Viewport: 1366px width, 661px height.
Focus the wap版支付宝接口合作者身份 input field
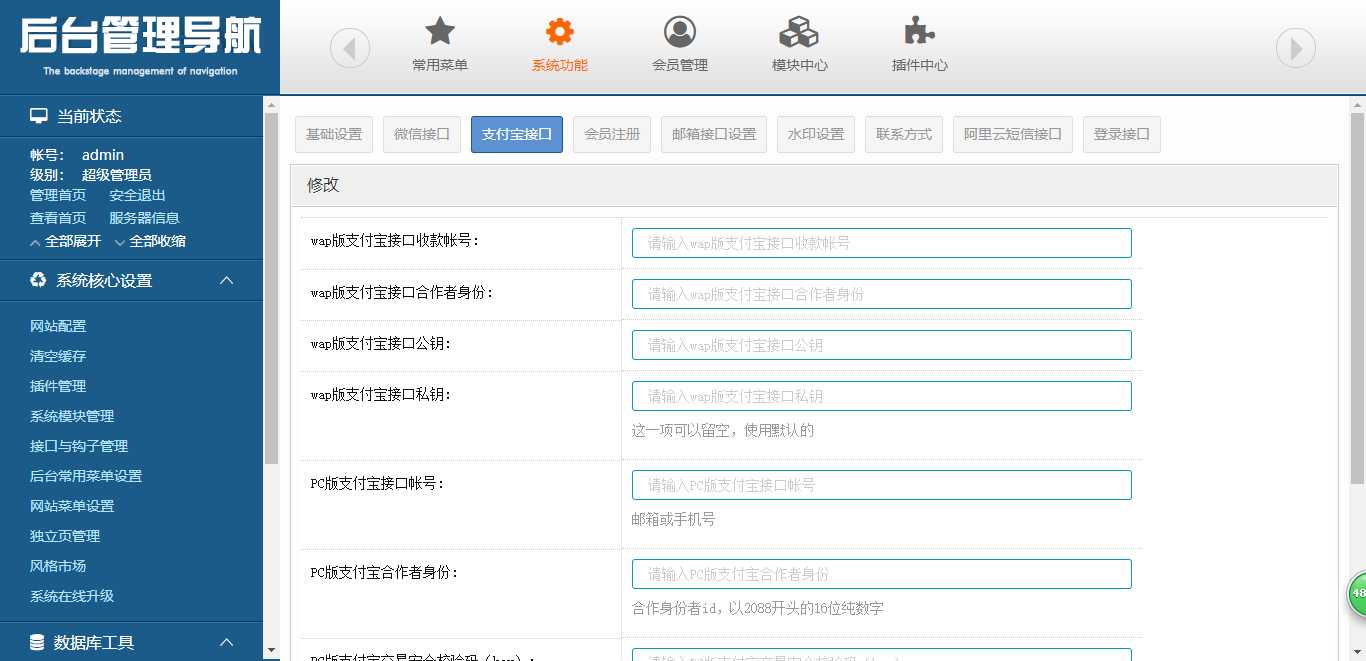(882, 294)
